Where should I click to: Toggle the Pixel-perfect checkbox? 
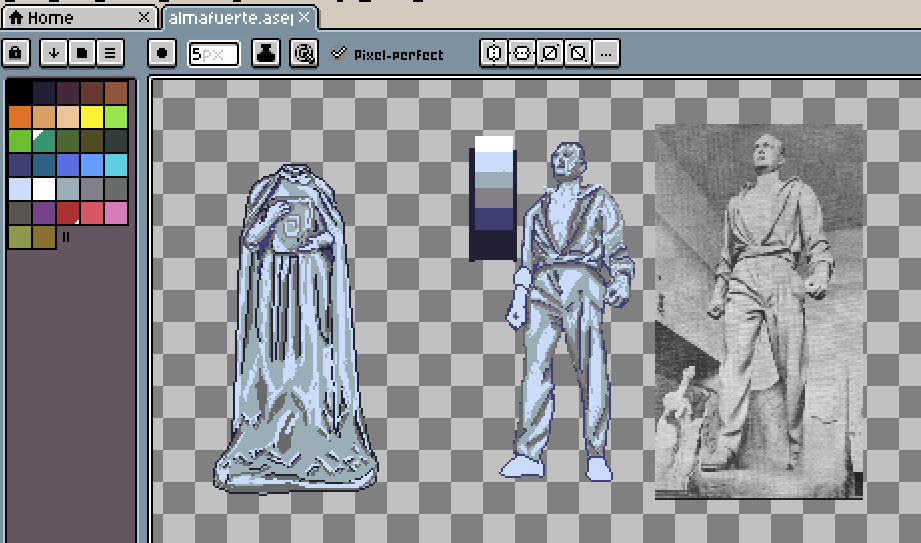339,53
